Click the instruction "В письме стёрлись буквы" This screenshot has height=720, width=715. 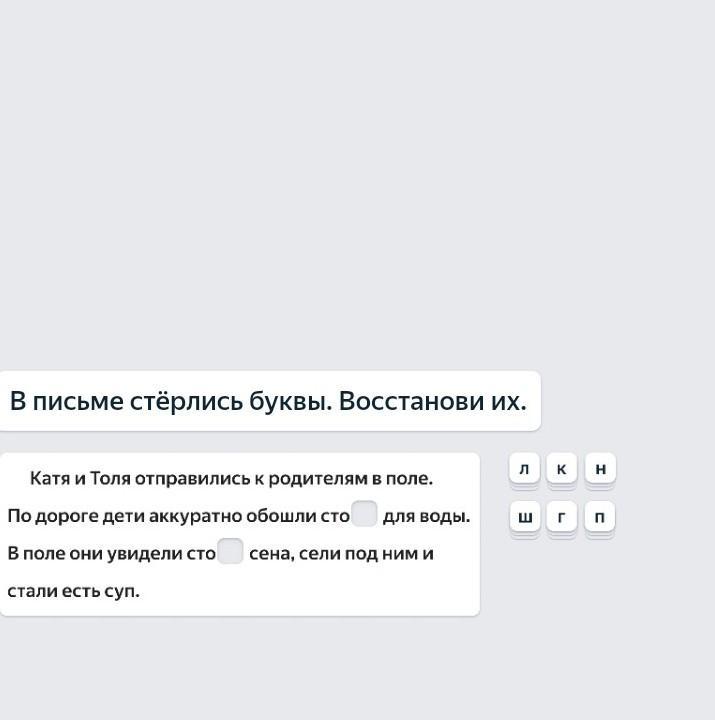(170, 401)
